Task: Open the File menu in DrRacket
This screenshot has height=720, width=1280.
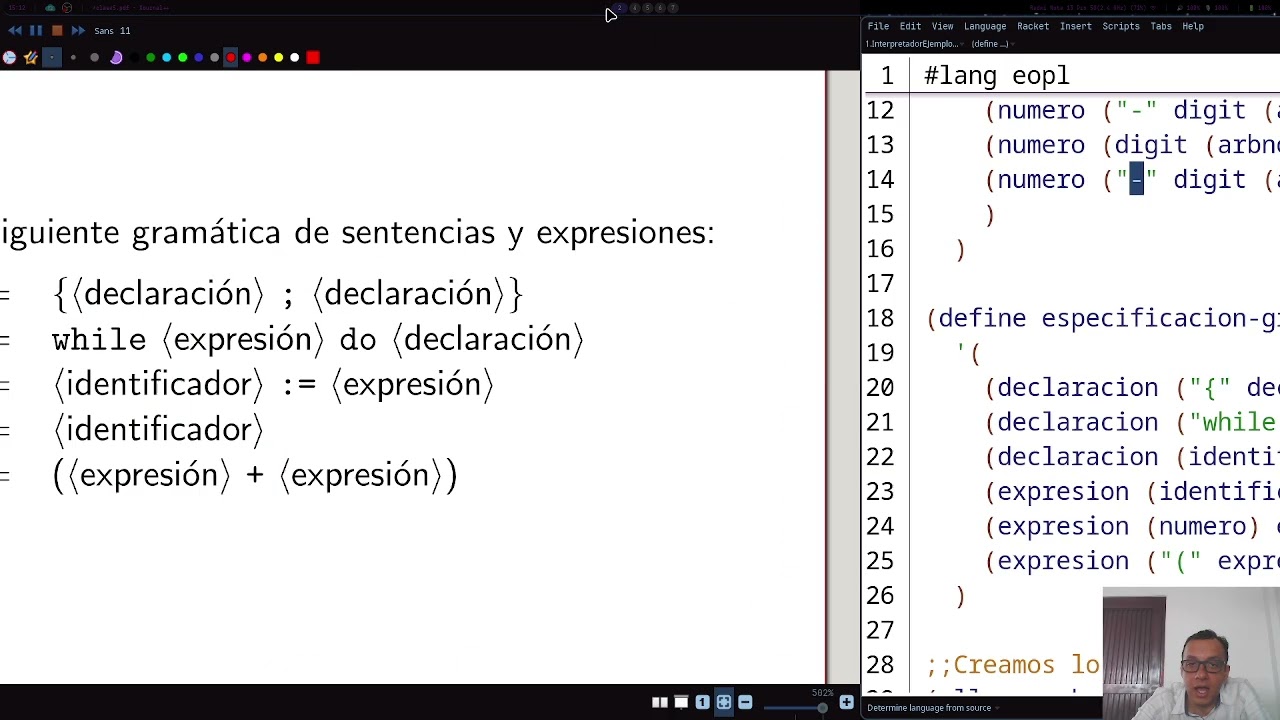Action: coord(878,26)
